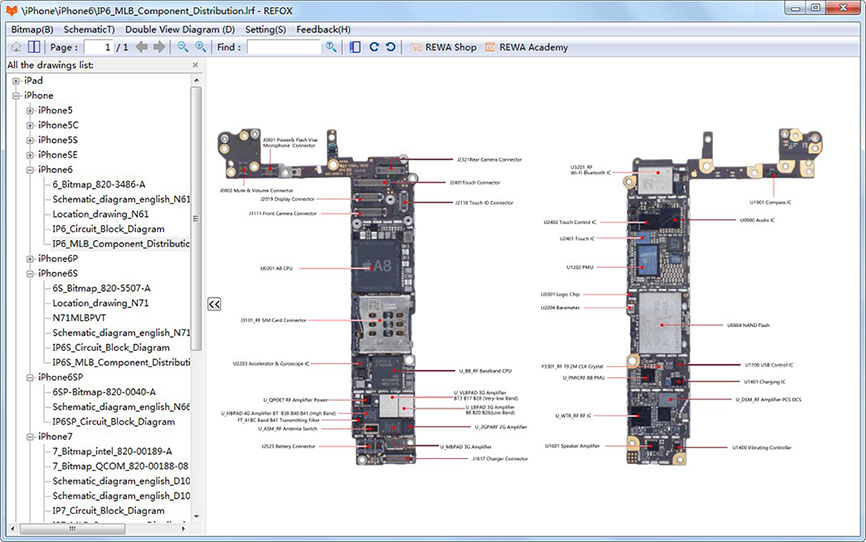The image size is (866, 542).
Task: Click the horizontal scrollbar thumb of the tree
Action: (x=72, y=529)
